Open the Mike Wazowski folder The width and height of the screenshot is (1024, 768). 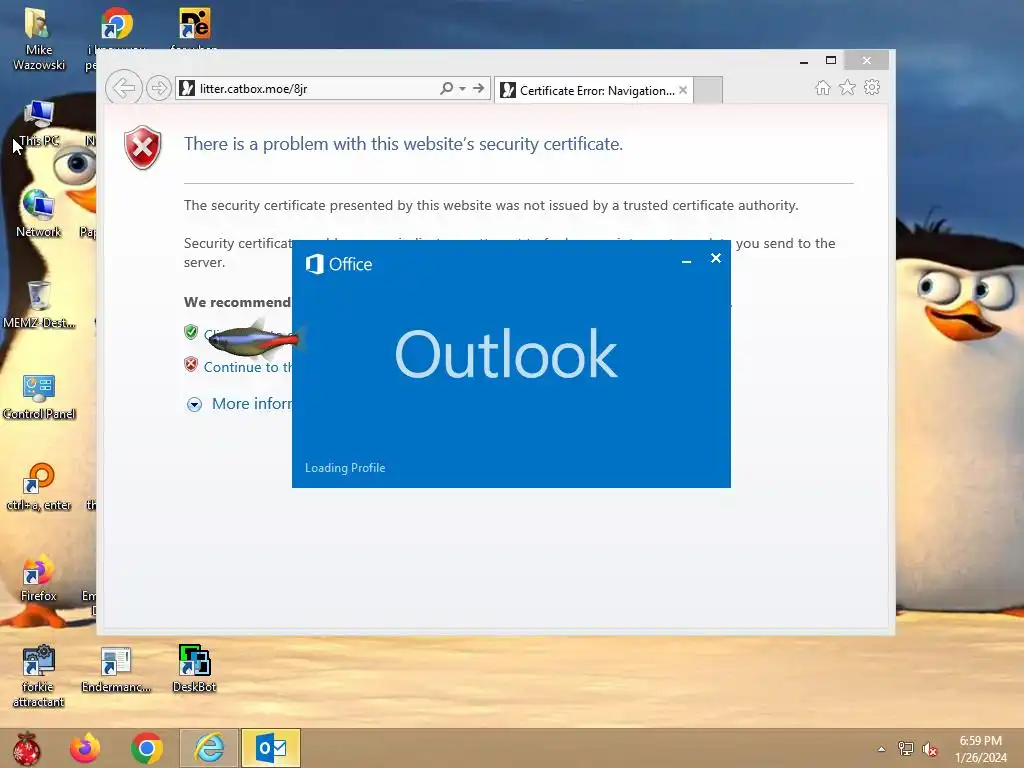39,39
